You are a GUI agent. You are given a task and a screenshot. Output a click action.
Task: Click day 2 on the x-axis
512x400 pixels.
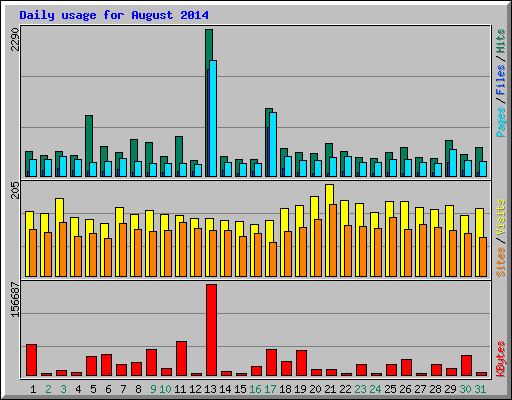[x=48, y=389]
